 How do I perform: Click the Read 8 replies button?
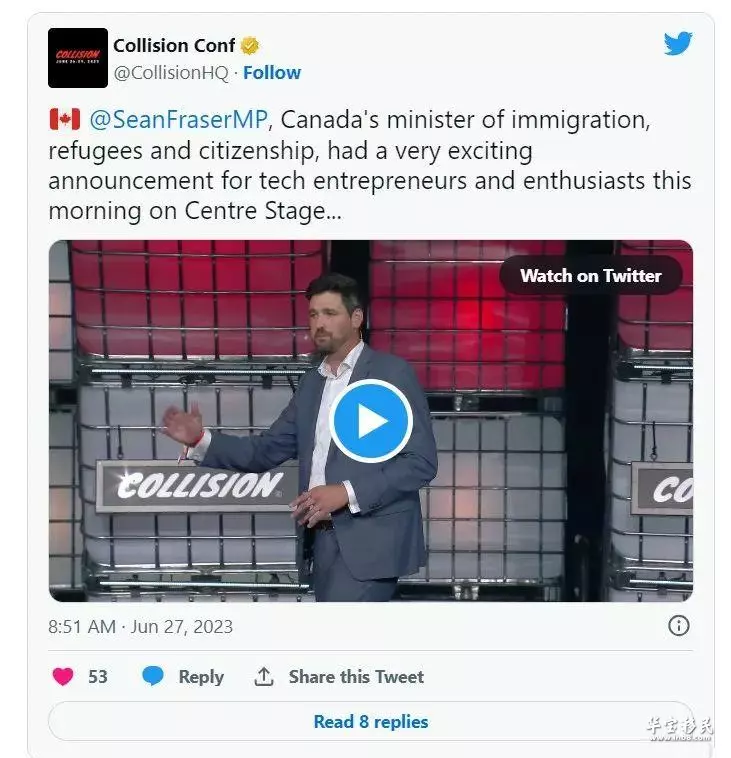[371, 721]
